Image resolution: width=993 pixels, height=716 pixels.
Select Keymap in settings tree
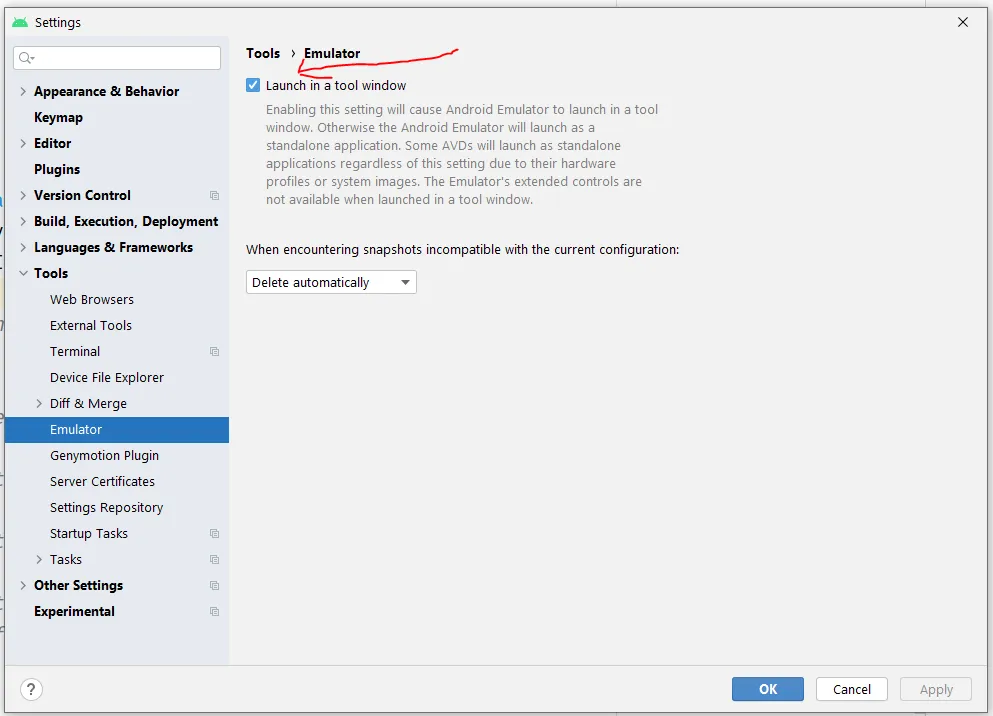(x=58, y=117)
